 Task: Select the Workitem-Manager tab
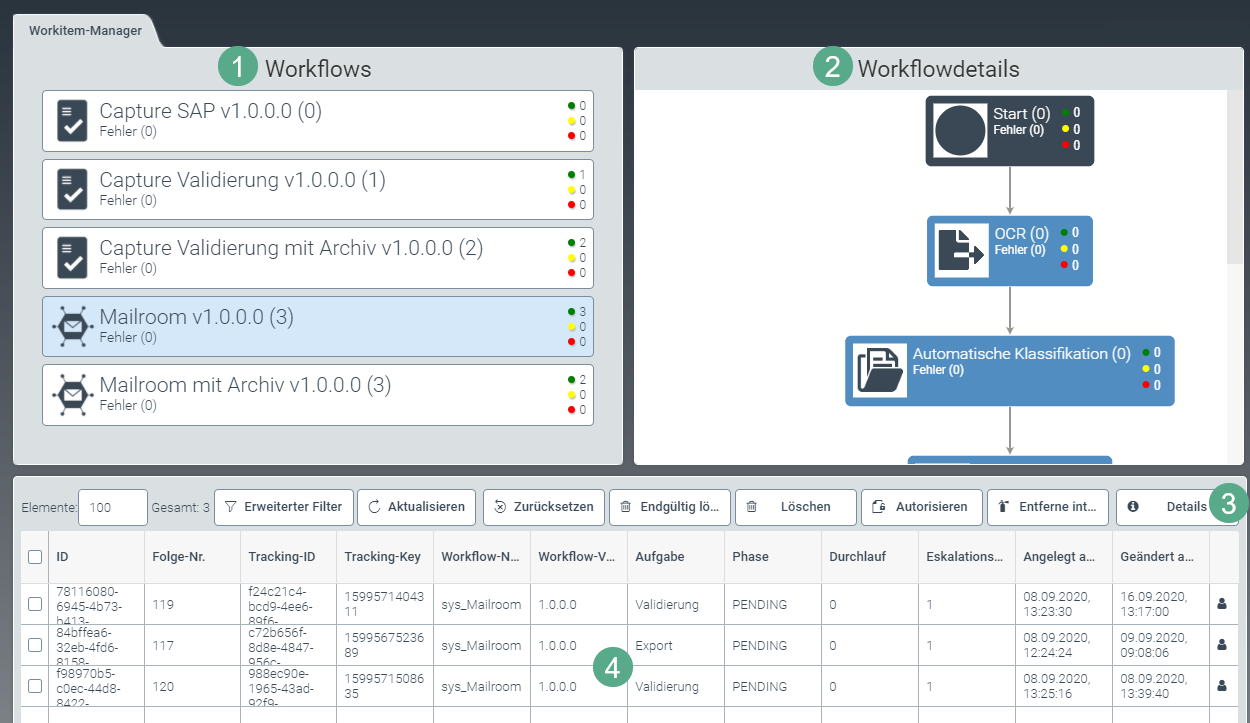tap(85, 30)
